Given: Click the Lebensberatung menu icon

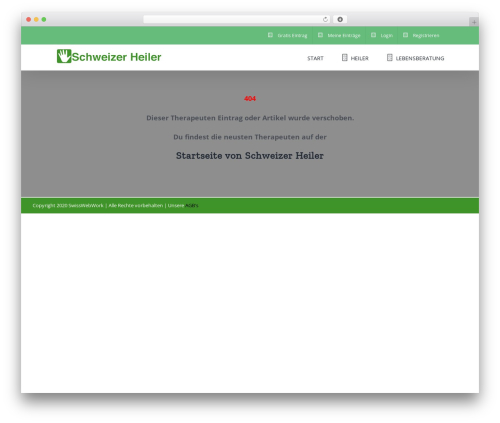Looking at the screenshot, I should [x=389, y=58].
